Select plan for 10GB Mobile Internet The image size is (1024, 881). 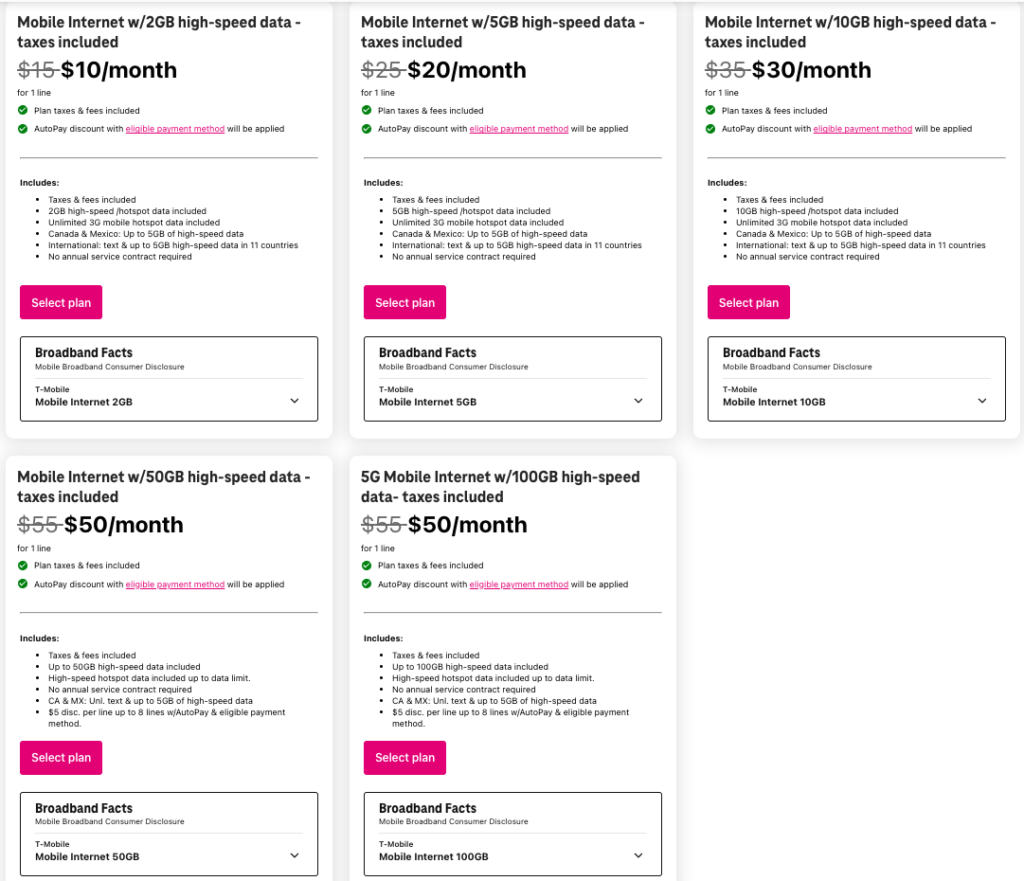tap(748, 302)
